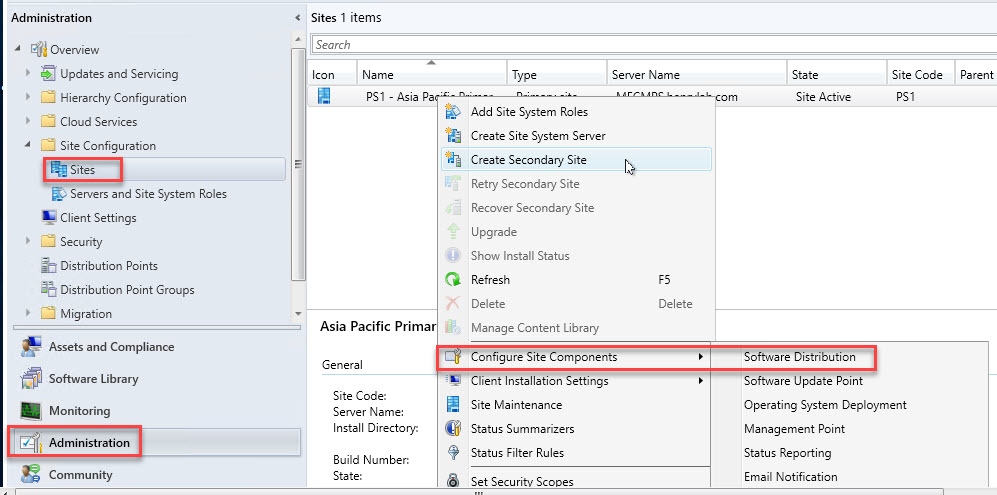
Task: Click the Site Maintenance icon
Action: [453, 405]
